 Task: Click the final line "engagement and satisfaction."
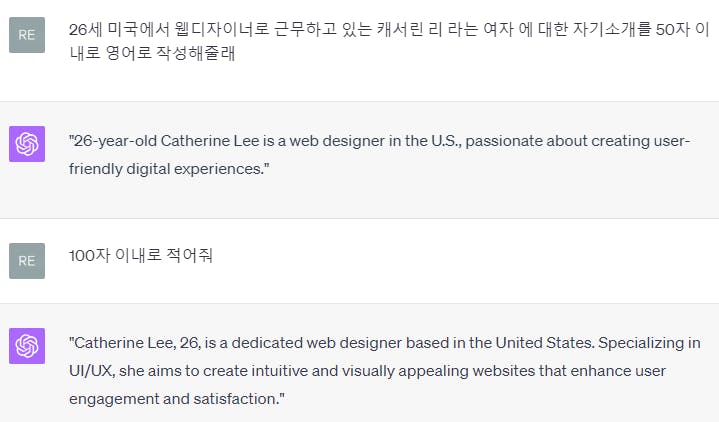[x=177, y=398]
